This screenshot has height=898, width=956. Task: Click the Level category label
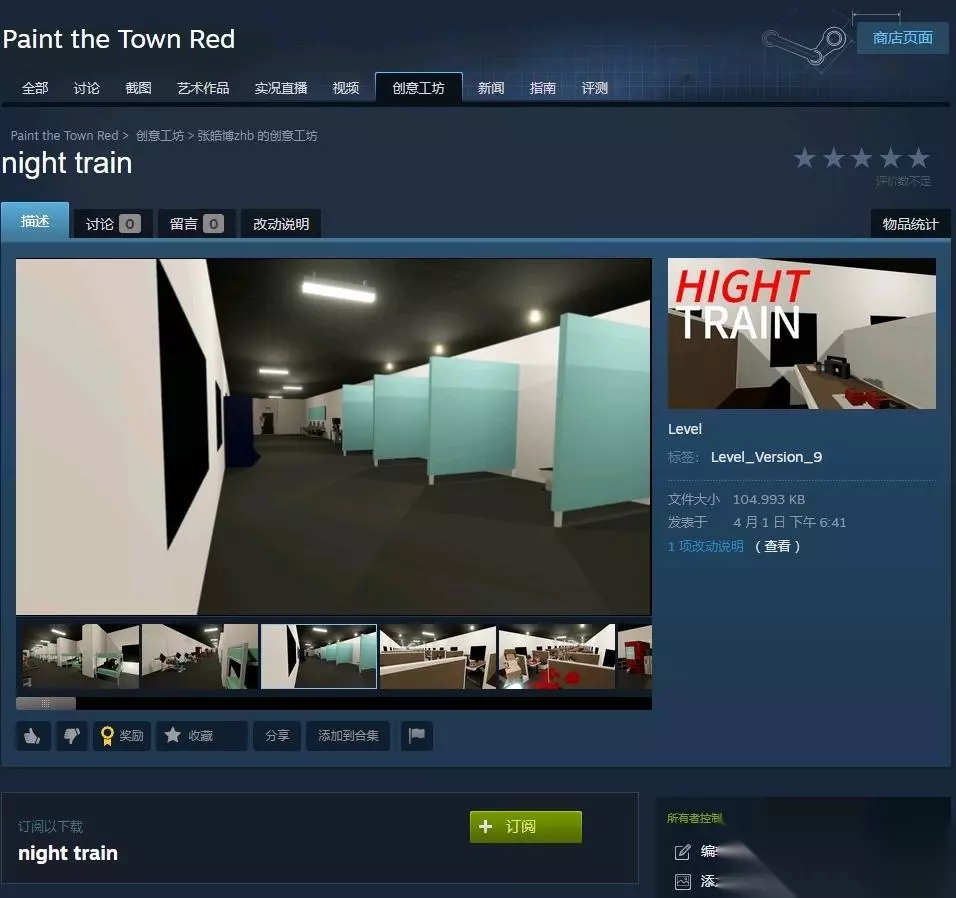point(685,429)
